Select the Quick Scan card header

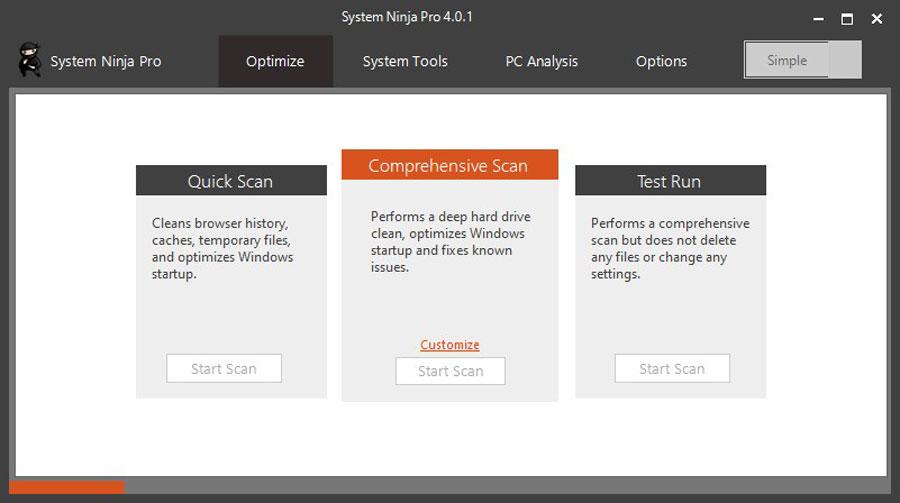click(231, 181)
